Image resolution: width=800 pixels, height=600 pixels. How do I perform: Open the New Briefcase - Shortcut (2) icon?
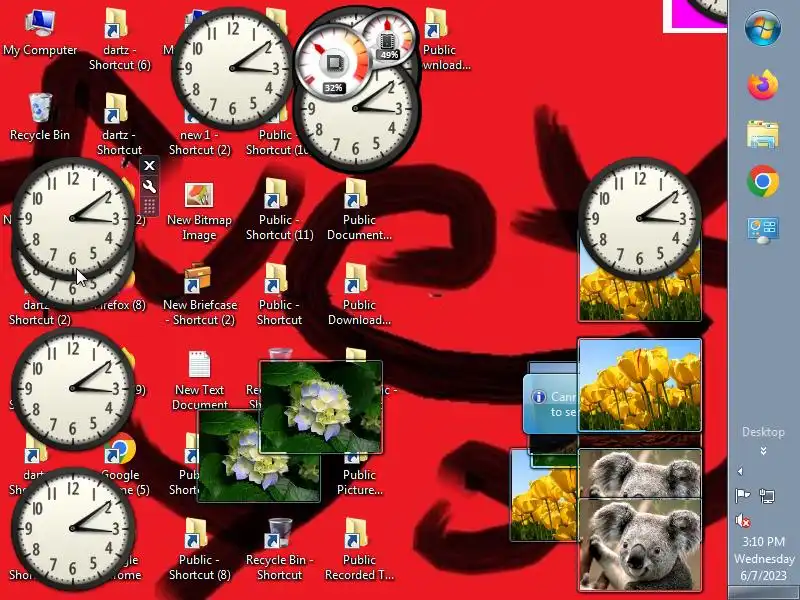[199, 294]
